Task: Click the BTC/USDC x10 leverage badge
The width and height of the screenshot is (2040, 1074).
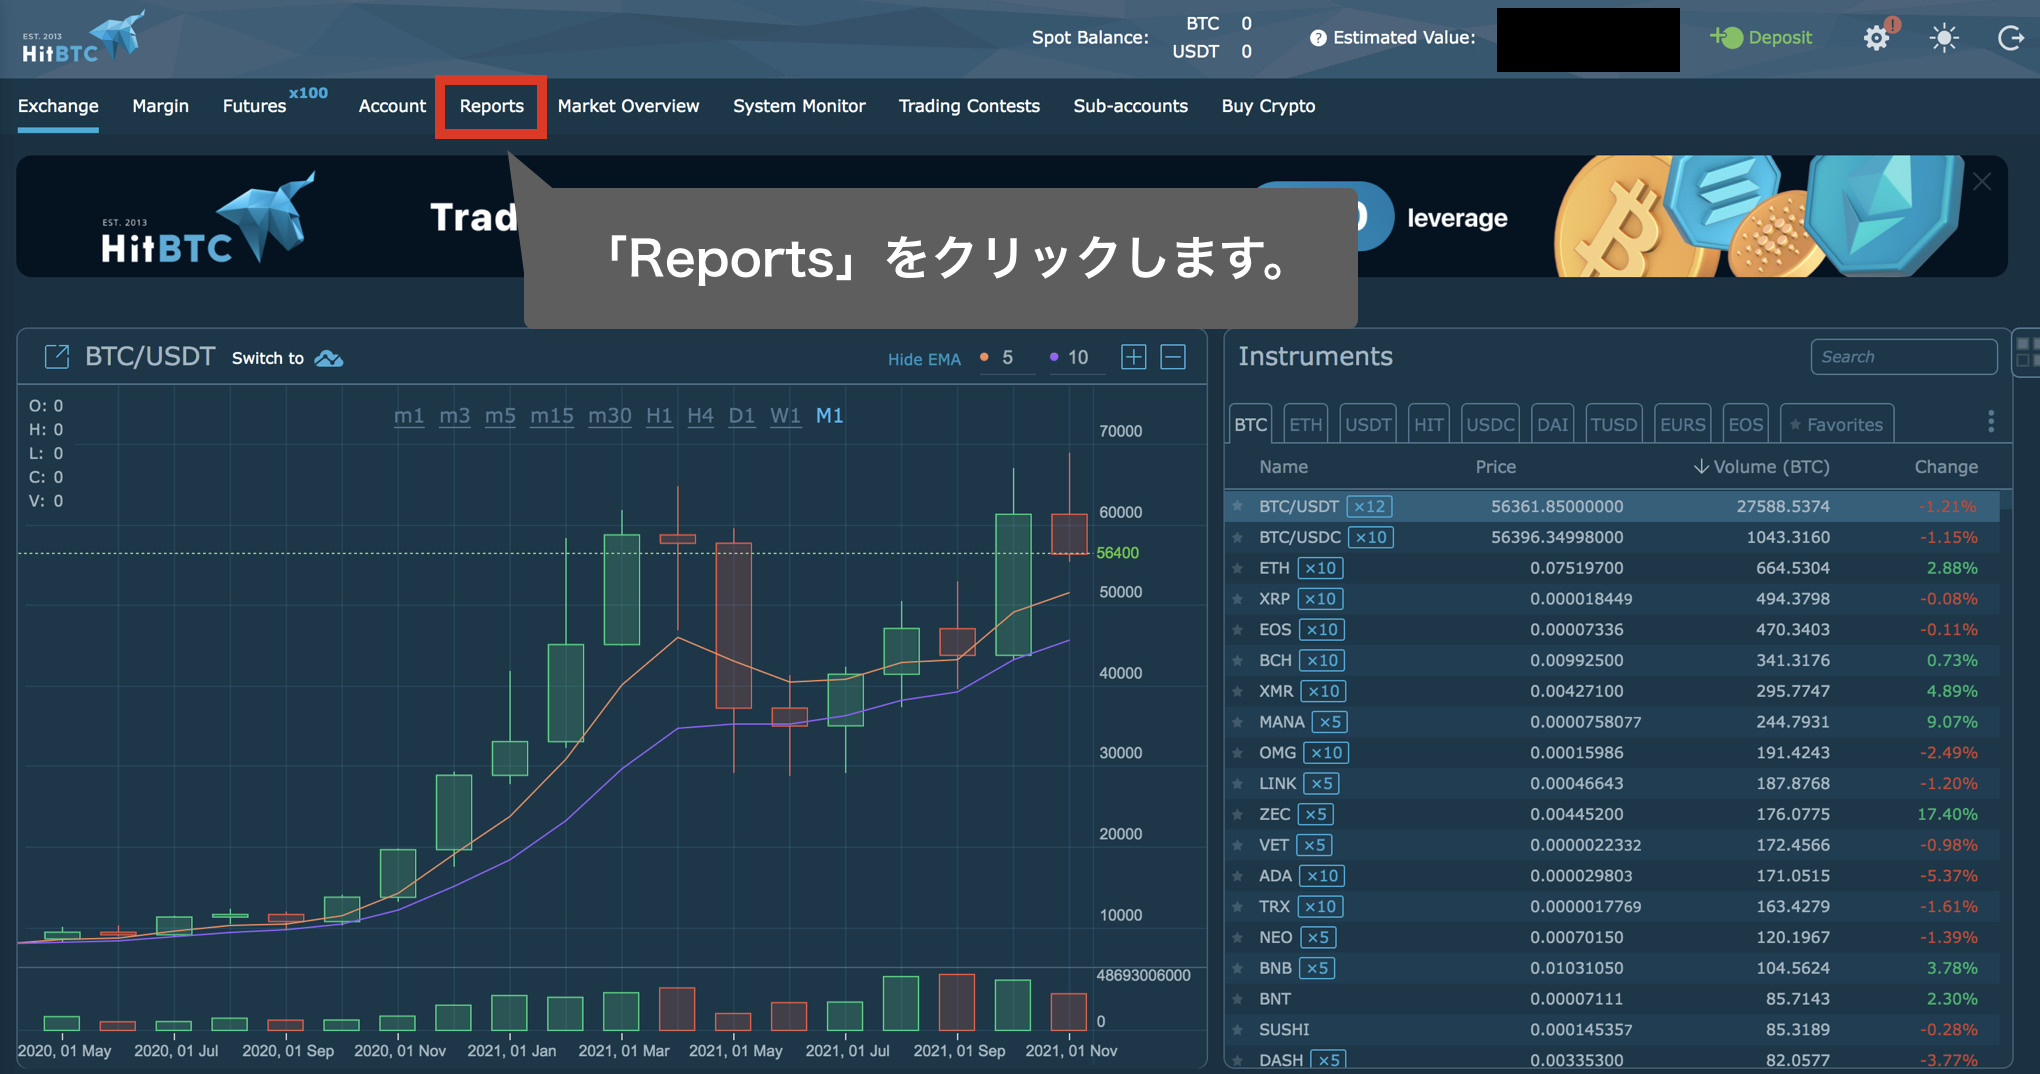Action: [1371, 537]
